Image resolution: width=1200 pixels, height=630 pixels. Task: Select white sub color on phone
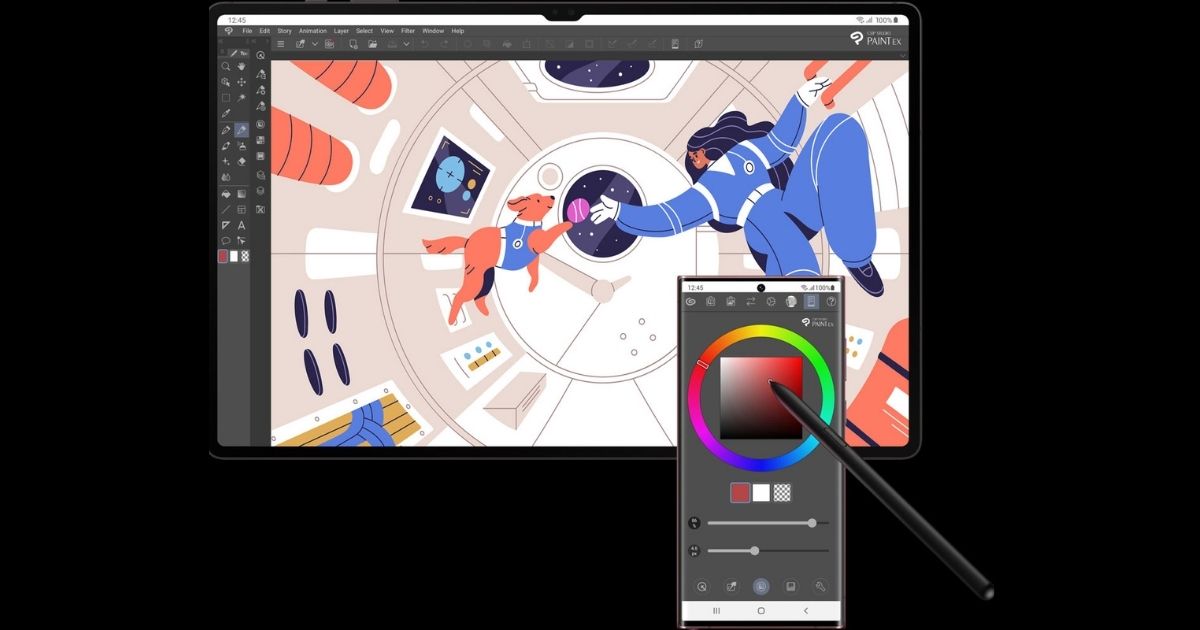[x=761, y=492]
